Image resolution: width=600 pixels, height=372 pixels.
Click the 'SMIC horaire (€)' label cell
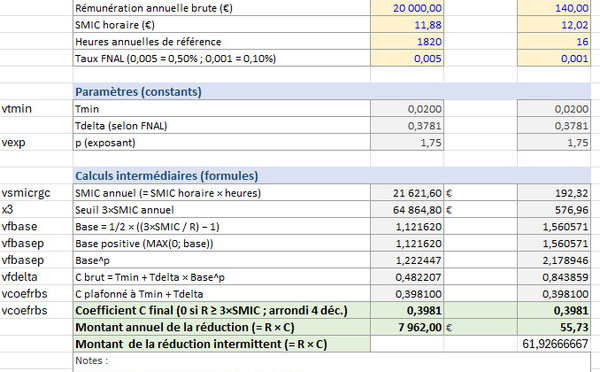(222, 24)
